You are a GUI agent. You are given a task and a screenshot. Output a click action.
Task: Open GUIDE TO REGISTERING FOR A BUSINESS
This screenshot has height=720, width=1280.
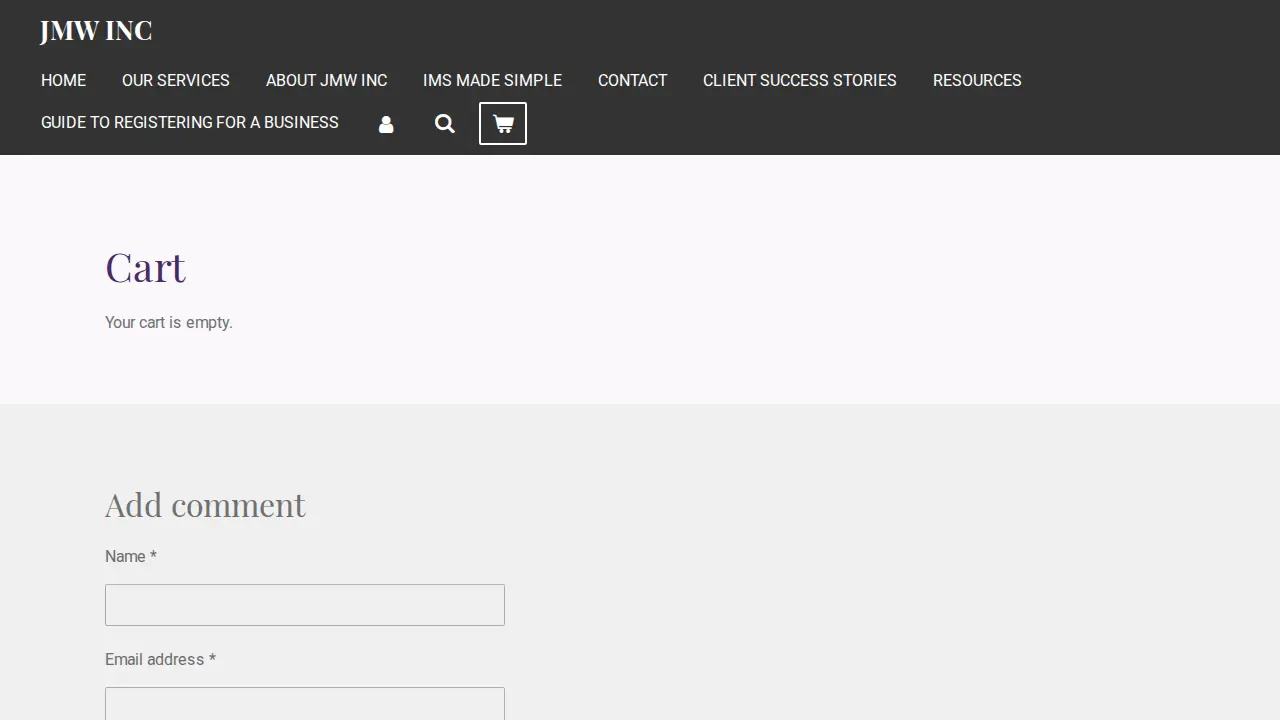[190, 122]
